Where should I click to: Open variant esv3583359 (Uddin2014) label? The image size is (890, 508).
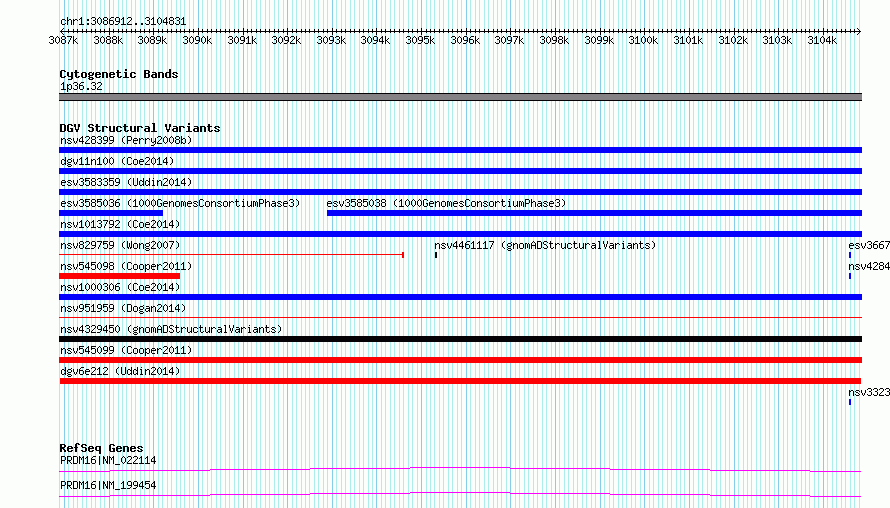(126, 182)
